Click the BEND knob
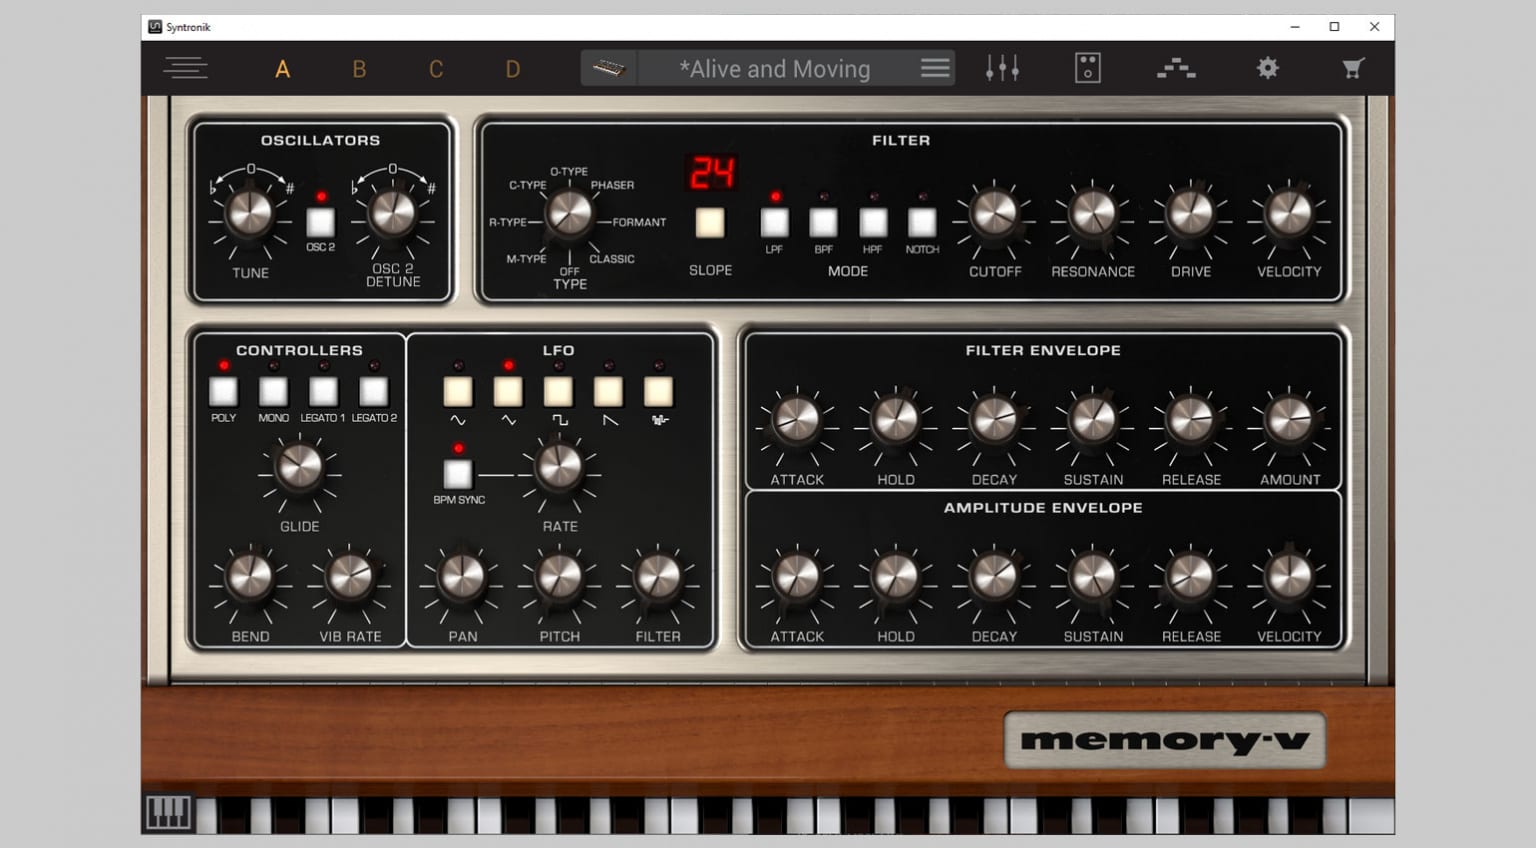The height and width of the screenshot is (848, 1536). click(250, 577)
